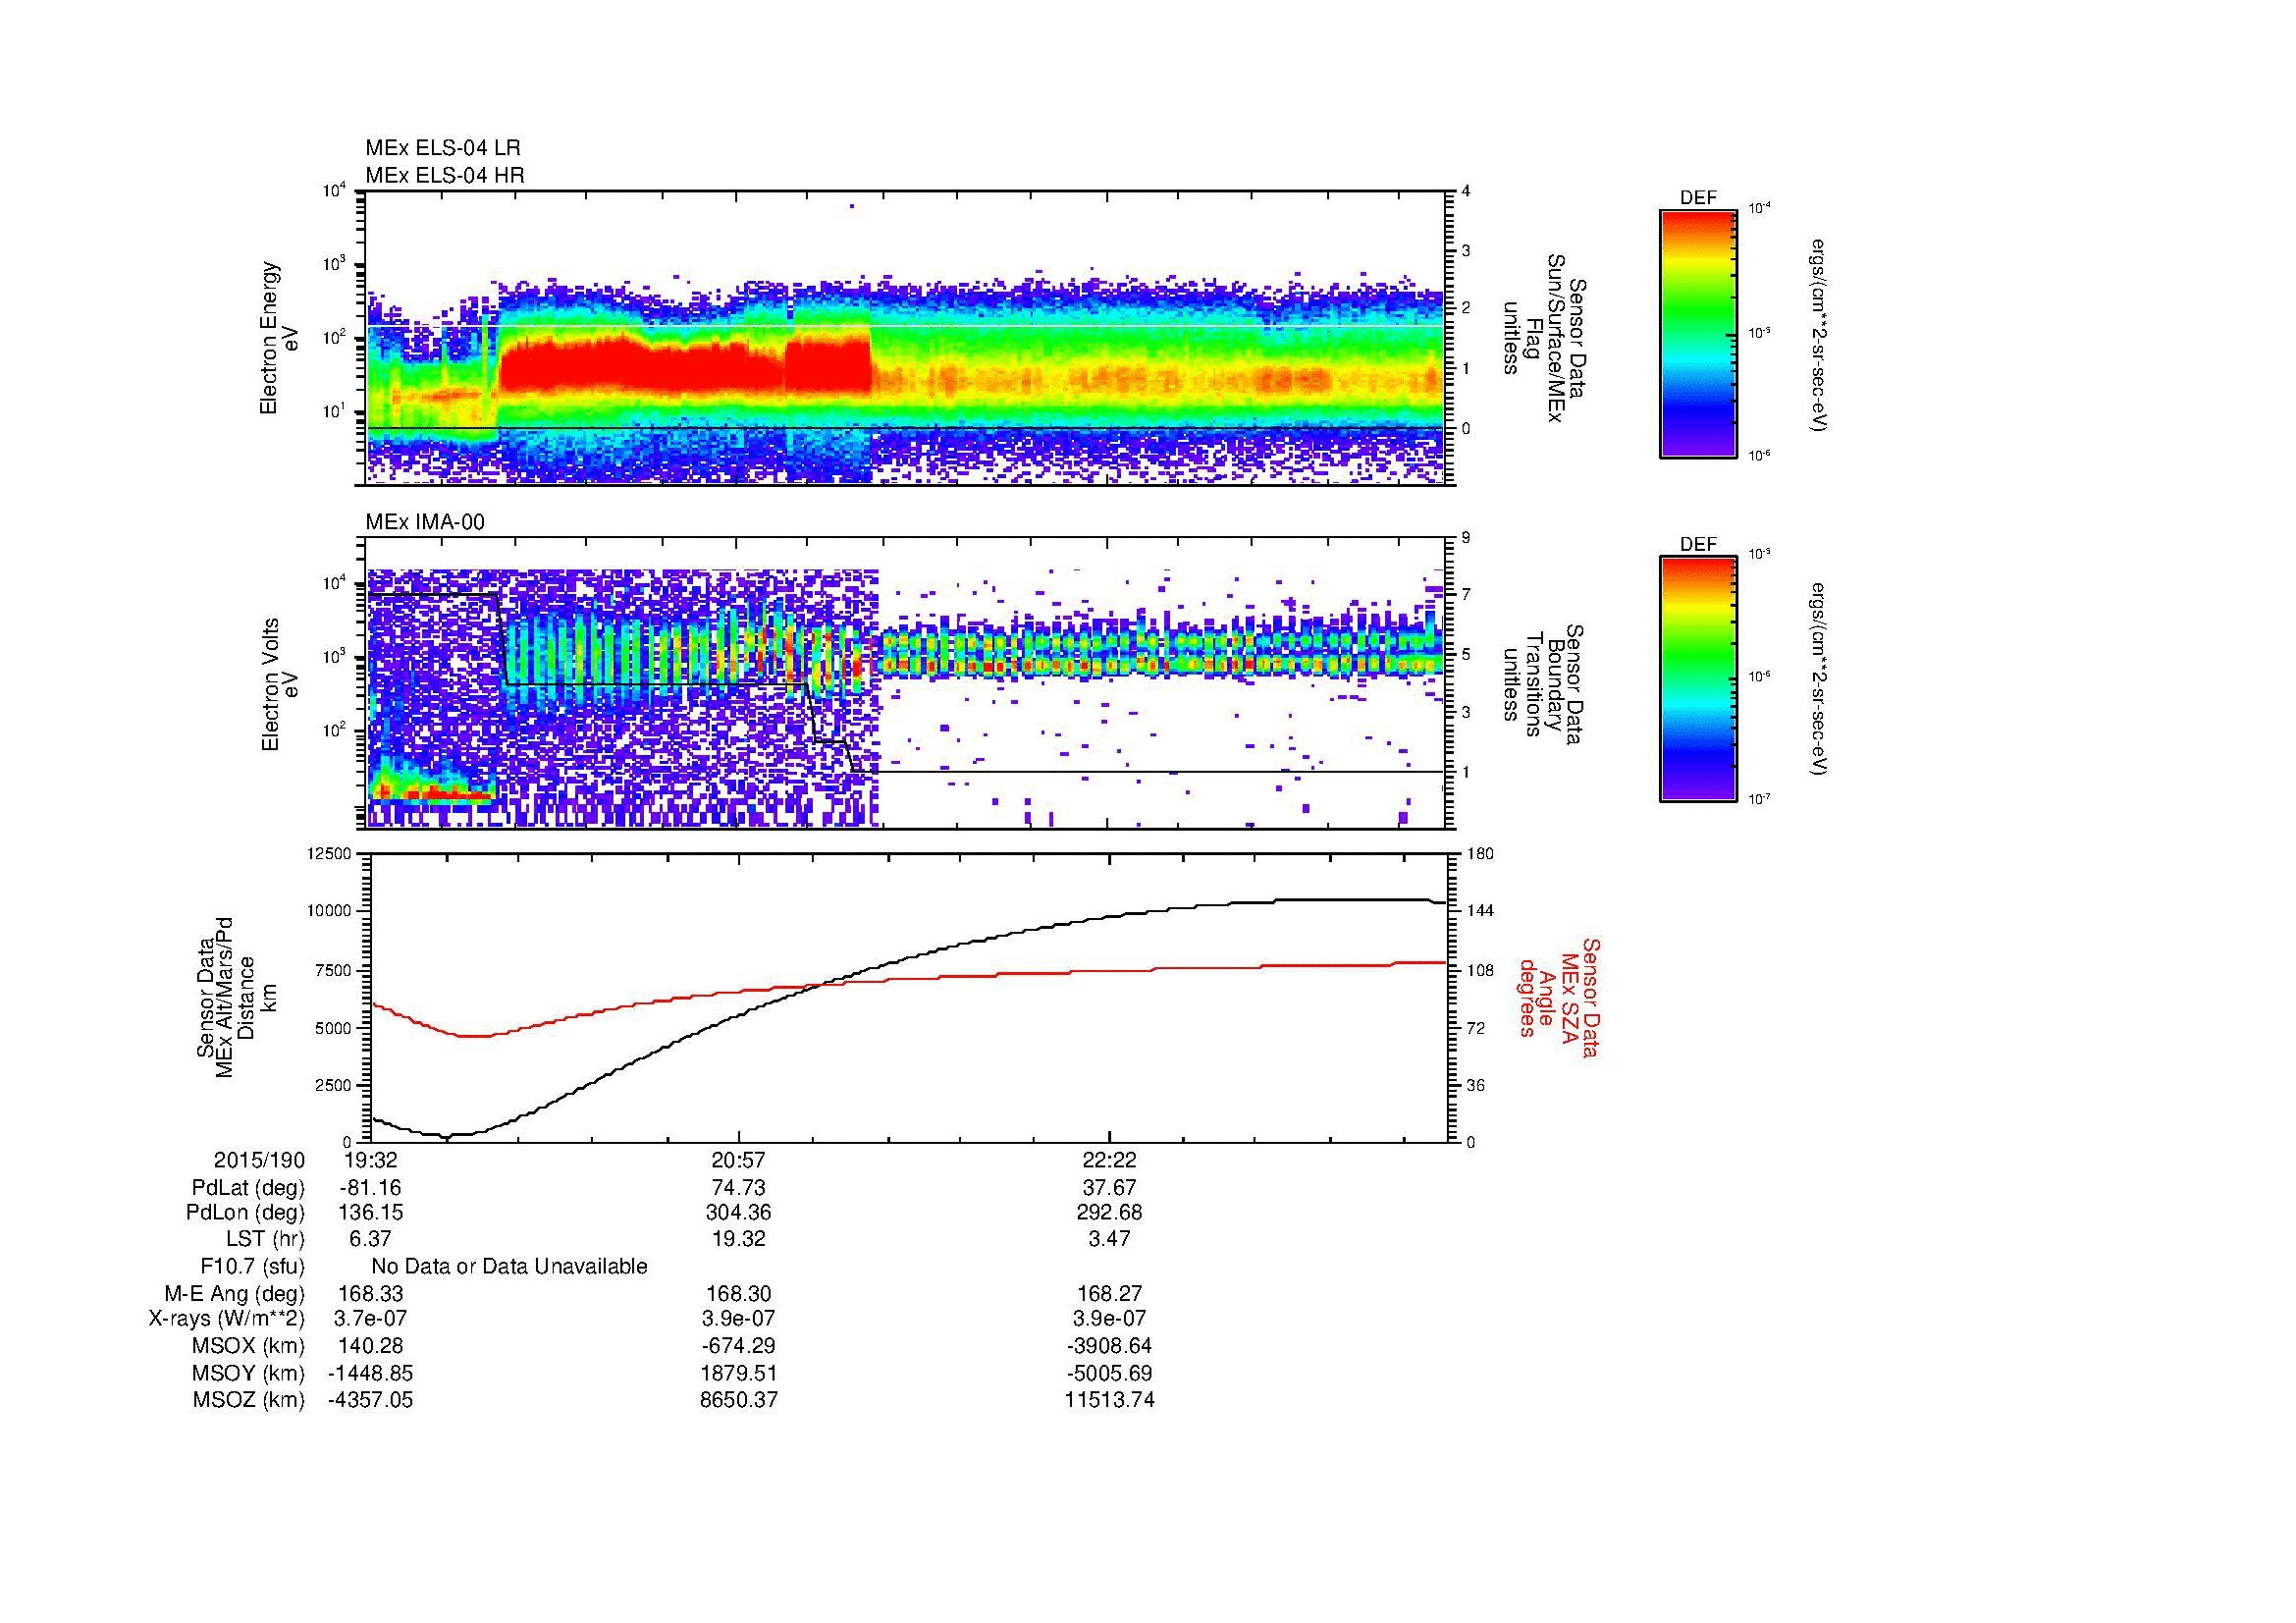This screenshot has width=2296, height=1623.
Task: Click the 'PdLat (deg)' row label
Action: point(248,1188)
